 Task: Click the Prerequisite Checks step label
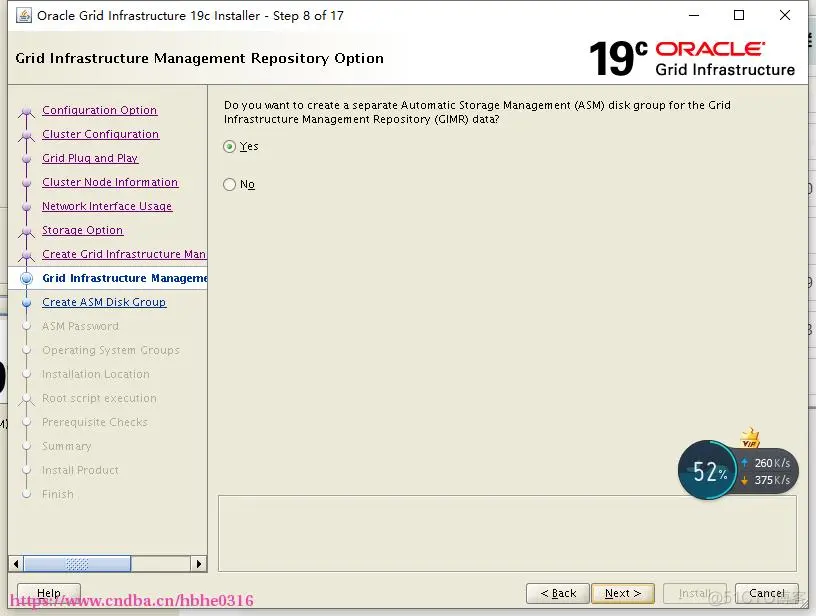(95, 422)
